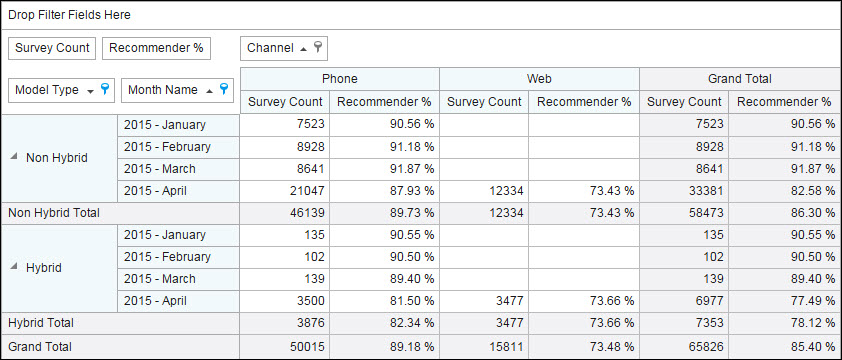Click the 2015 - April row under Hybrid
This screenshot has height=360, width=842.
(178, 301)
